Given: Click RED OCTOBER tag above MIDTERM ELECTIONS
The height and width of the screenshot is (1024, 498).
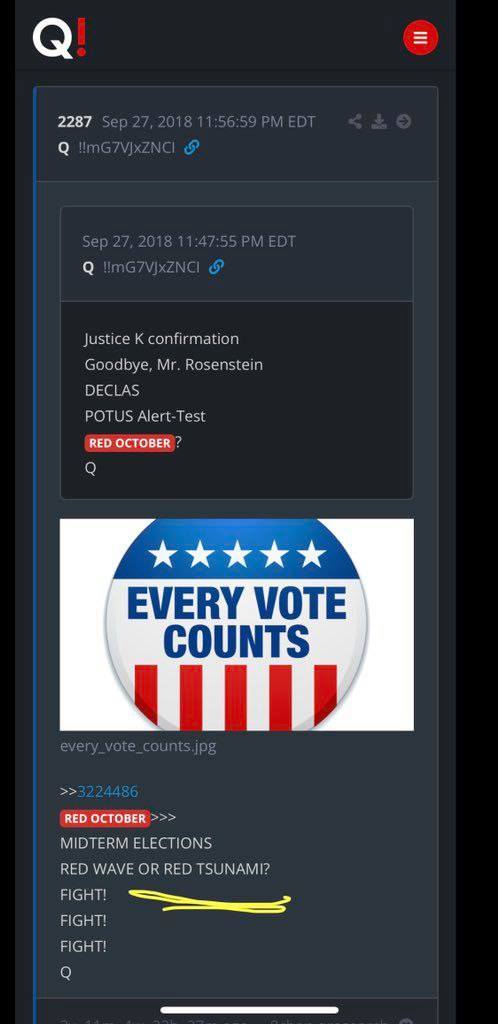Looking at the screenshot, I should pyautogui.click(x=105, y=818).
